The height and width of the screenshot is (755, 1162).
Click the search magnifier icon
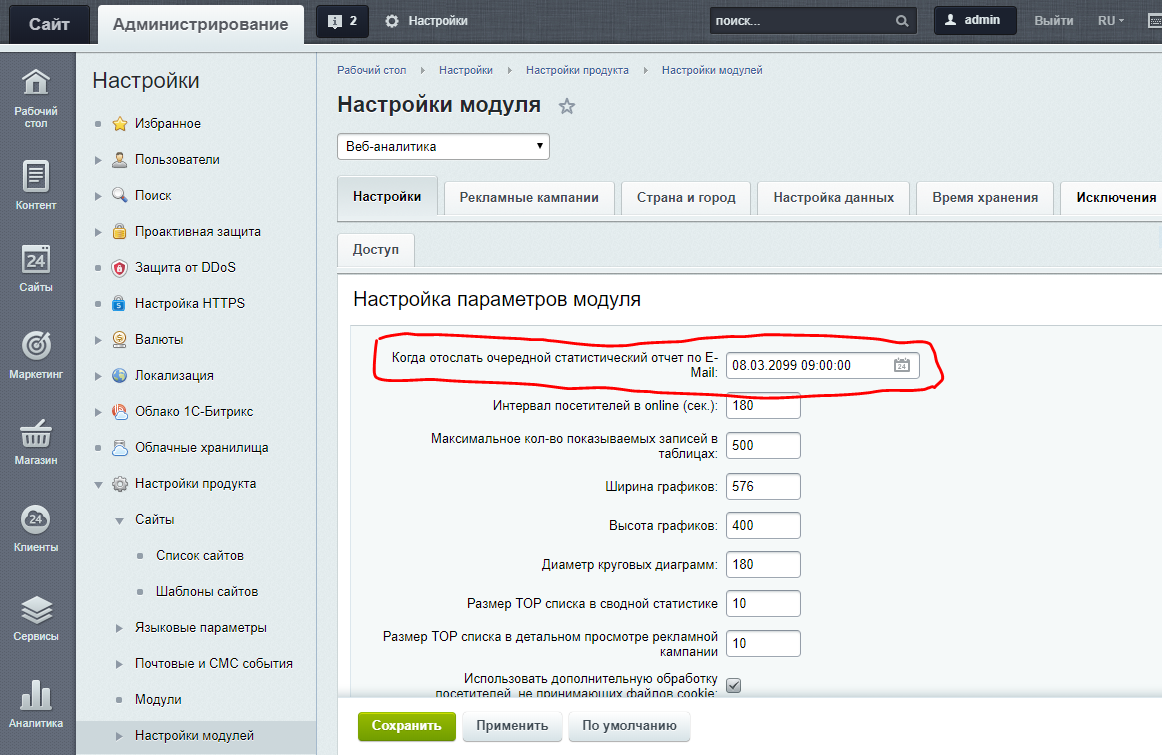point(902,21)
